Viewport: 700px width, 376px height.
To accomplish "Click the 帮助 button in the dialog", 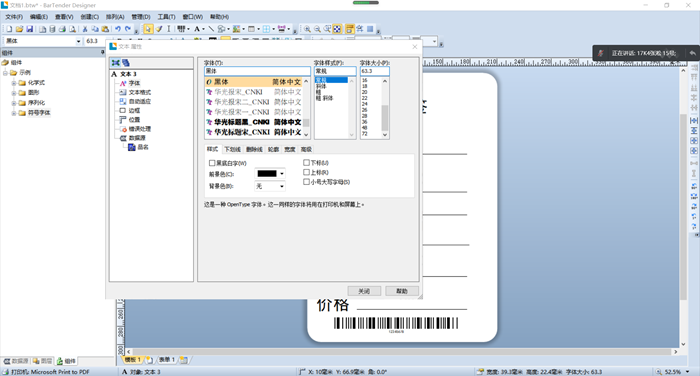I will point(402,291).
